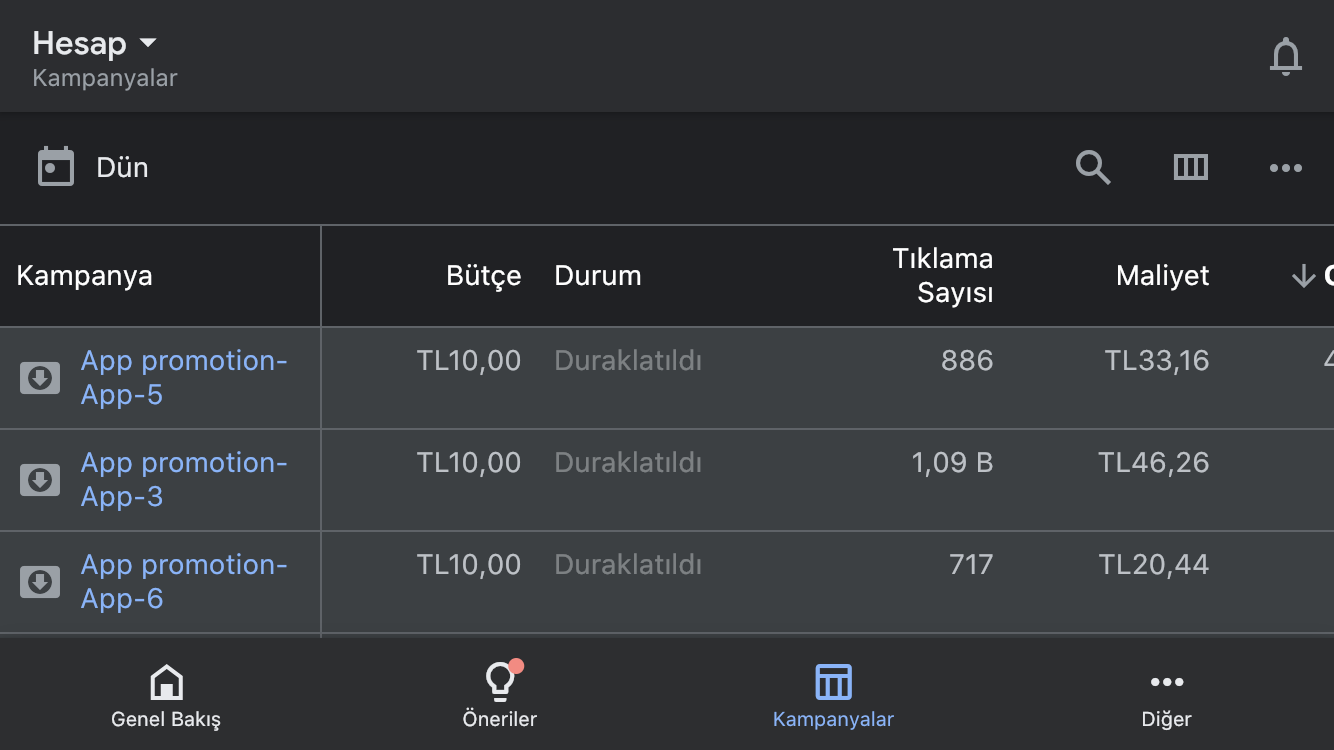This screenshot has width=1334, height=750.
Task: Click App promotion-App-6 download icon
Action: tap(40, 582)
